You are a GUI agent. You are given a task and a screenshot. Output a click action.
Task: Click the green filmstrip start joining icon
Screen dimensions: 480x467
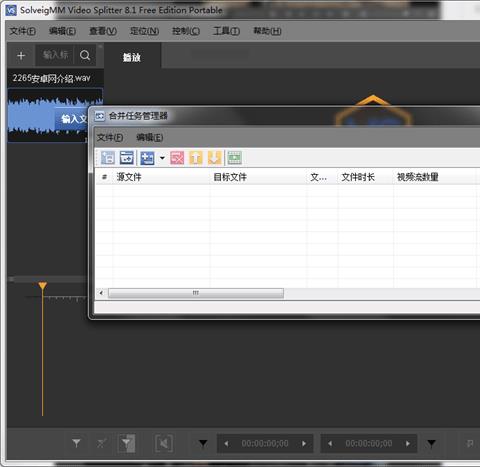click(x=235, y=158)
